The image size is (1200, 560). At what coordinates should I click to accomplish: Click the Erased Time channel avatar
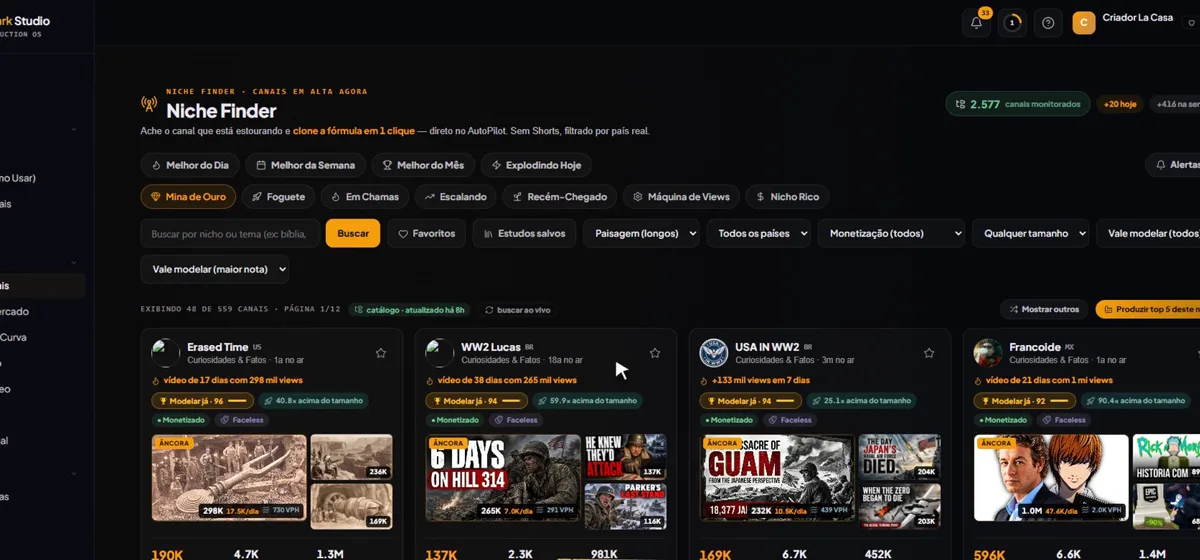click(x=166, y=353)
